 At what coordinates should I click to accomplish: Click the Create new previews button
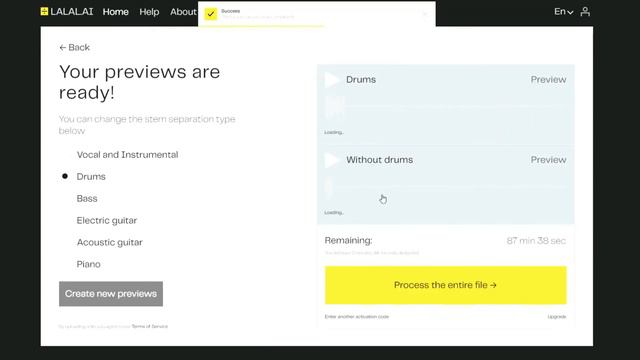[111, 294]
